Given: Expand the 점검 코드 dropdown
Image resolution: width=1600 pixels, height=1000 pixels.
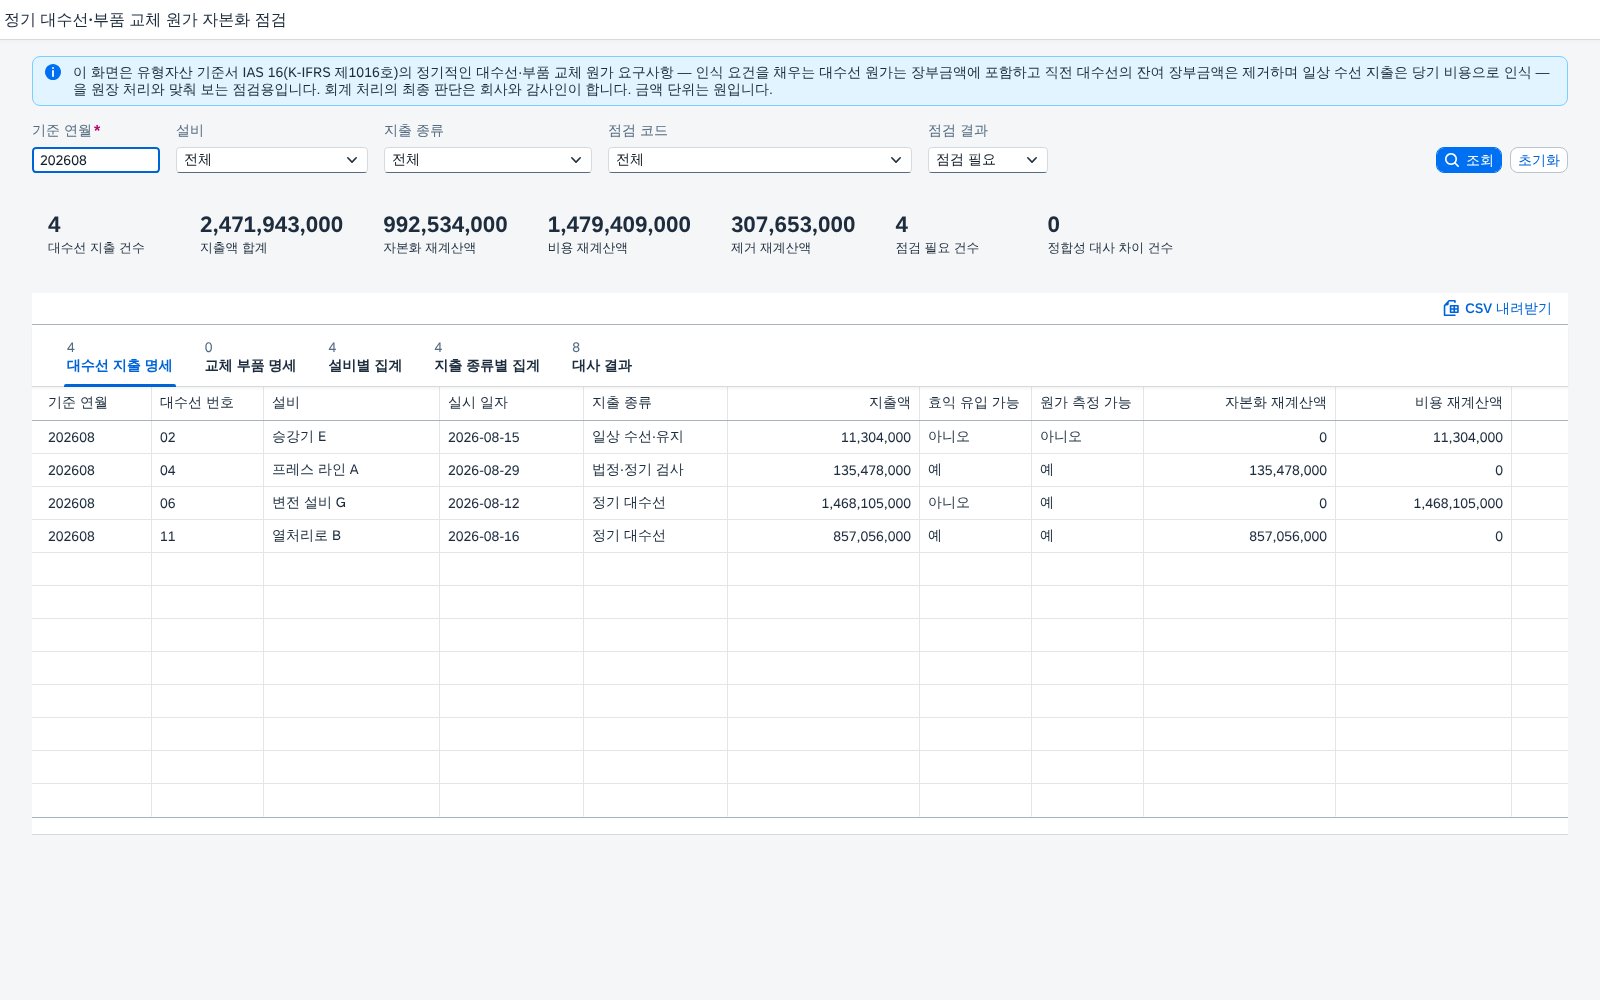Looking at the screenshot, I should 760,160.
